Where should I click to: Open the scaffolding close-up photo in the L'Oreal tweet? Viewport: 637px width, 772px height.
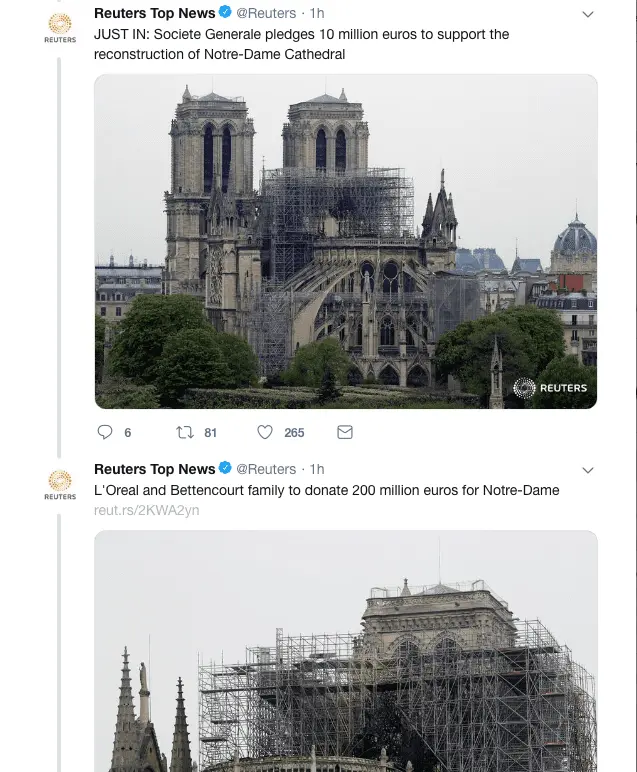click(x=346, y=650)
